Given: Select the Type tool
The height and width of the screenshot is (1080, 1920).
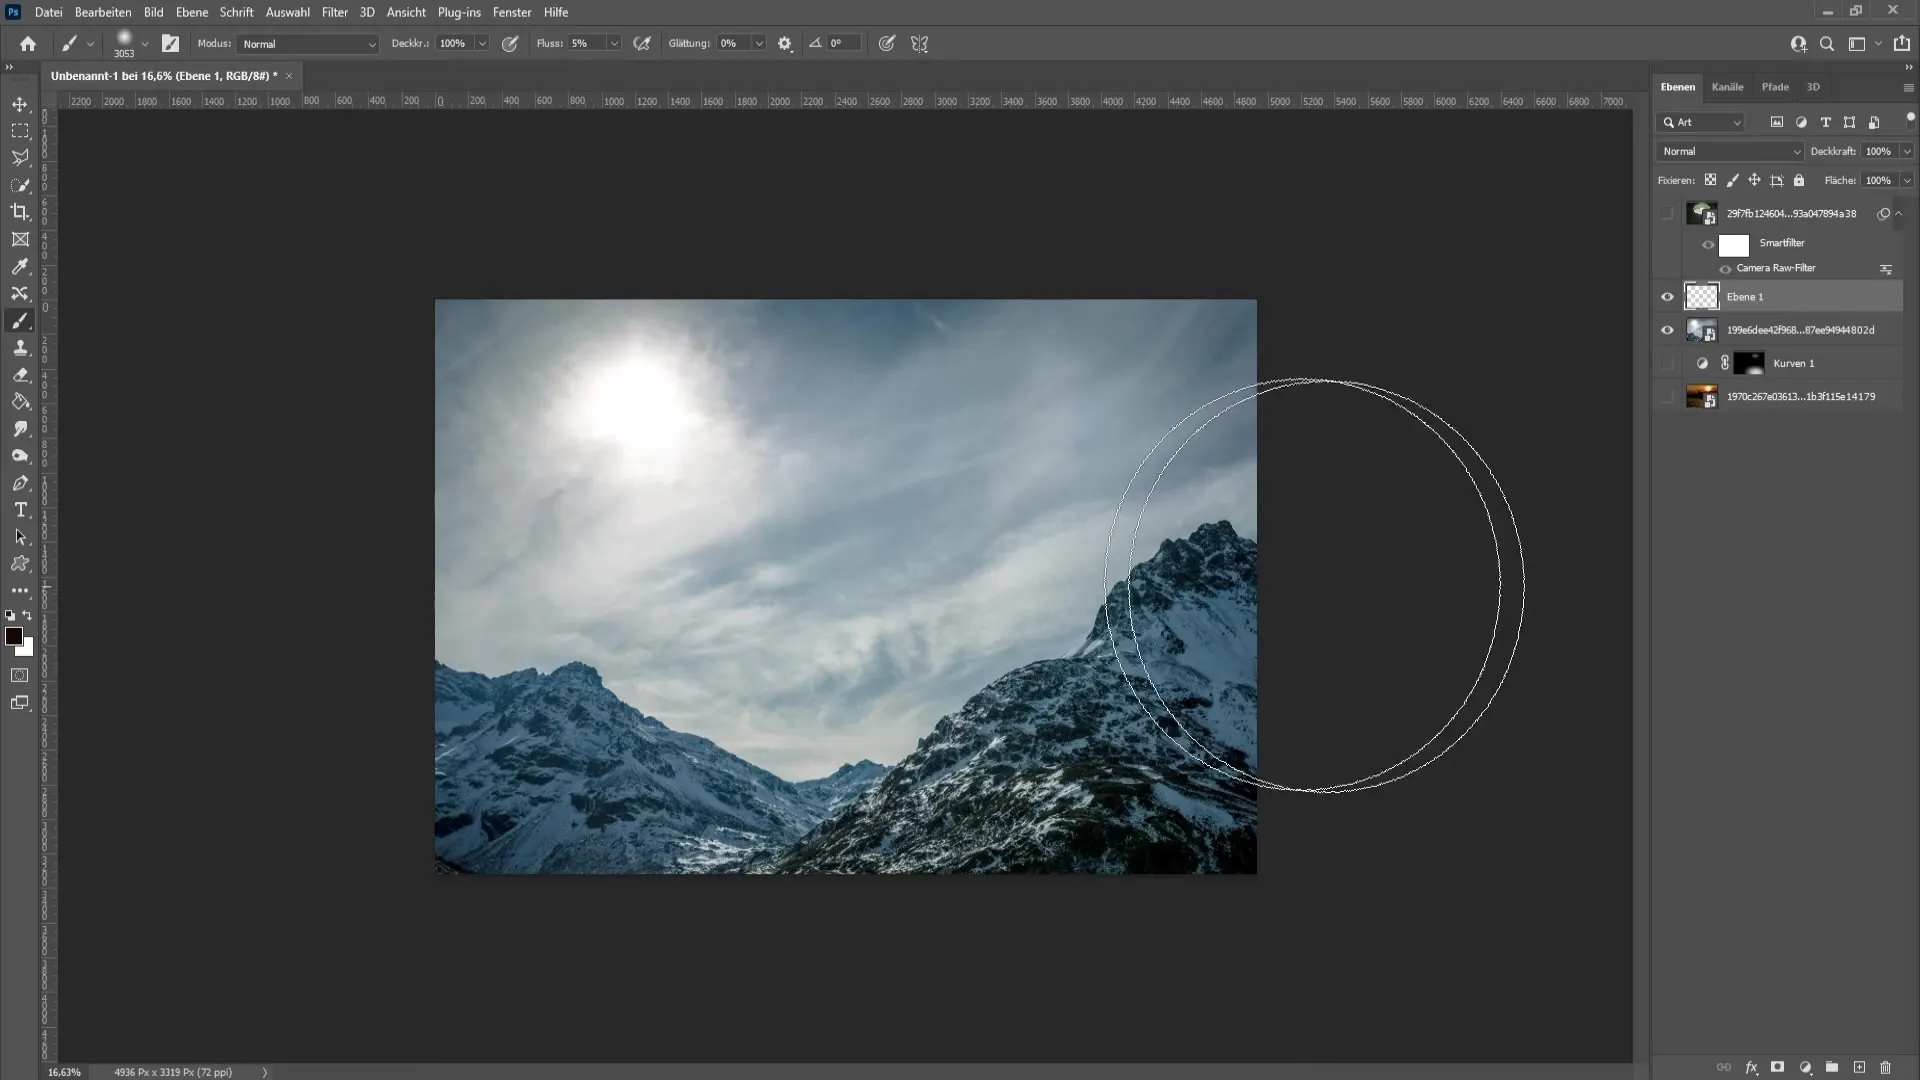Looking at the screenshot, I should click(x=20, y=510).
